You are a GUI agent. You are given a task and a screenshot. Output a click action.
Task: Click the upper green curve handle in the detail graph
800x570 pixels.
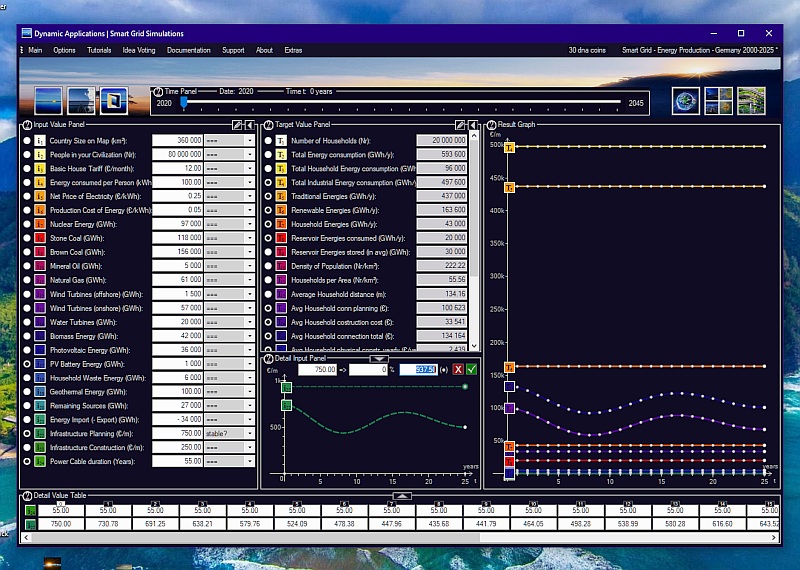point(286,387)
